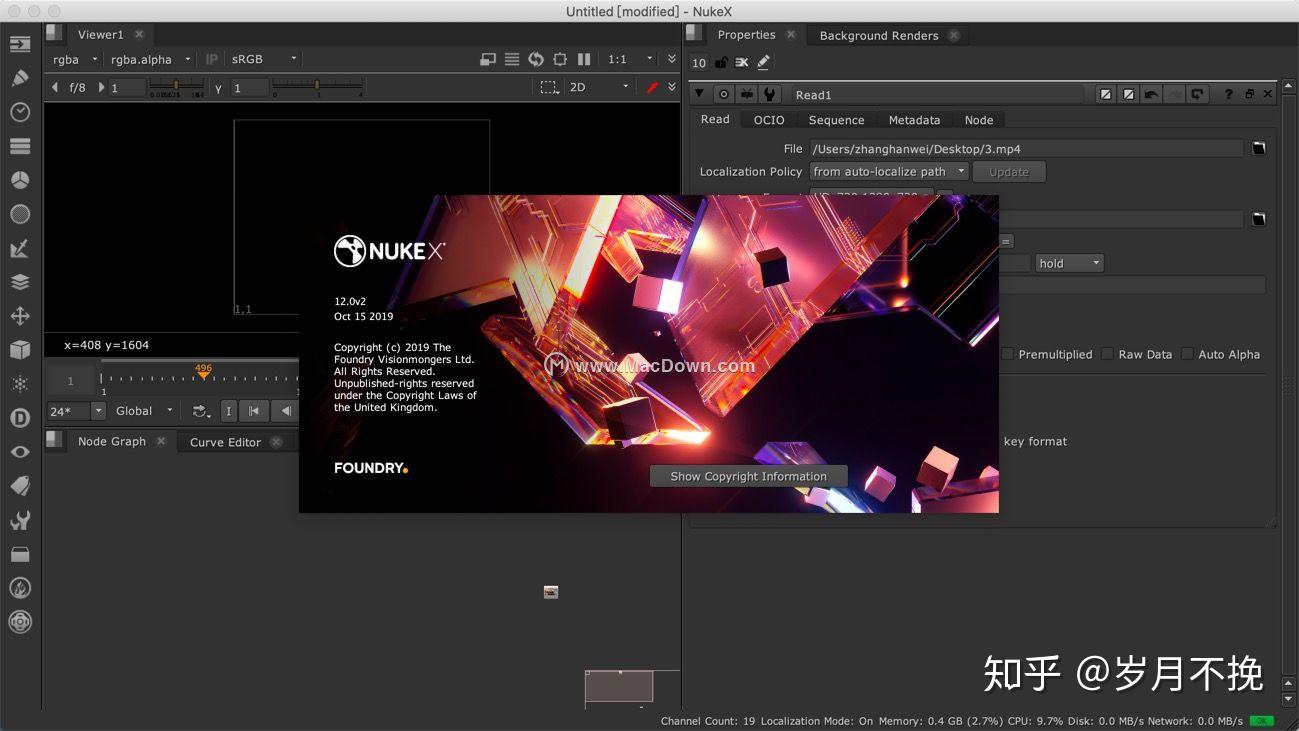Open the Keyer nodes menu
Image resolution: width=1299 pixels, height=731 pixels.
click(20, 248)
